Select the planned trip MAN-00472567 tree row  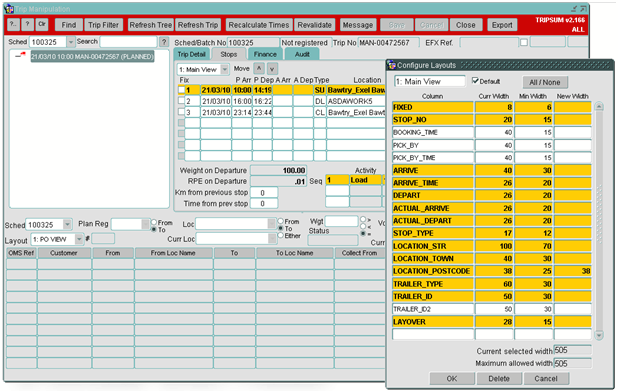(x=92, y=56)
